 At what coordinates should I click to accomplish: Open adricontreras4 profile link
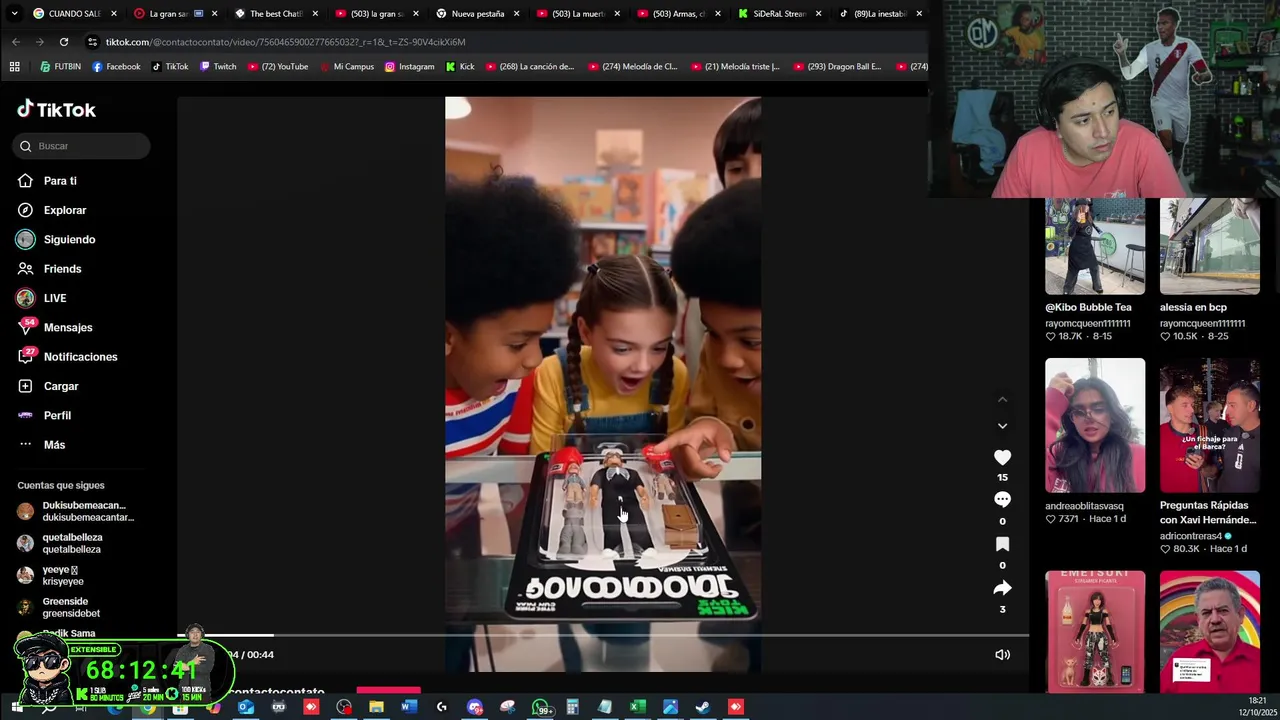point(1195,536)
